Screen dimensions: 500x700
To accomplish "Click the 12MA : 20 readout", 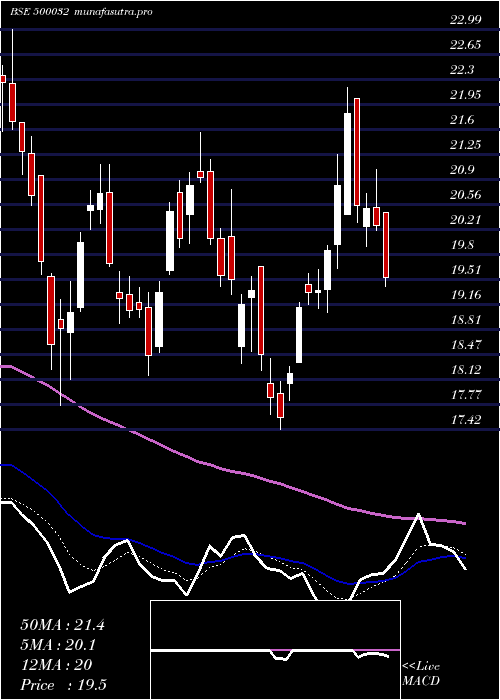I will pos(56,665).
